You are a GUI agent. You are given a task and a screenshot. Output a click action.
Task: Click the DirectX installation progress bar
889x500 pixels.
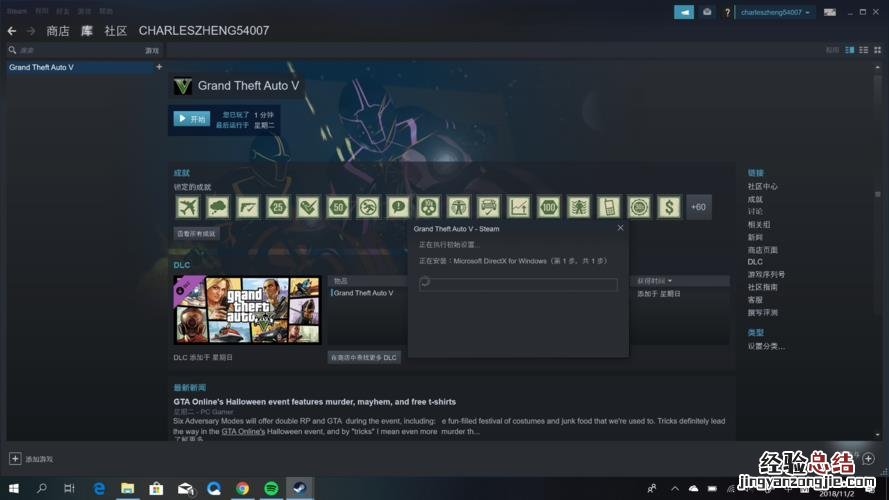pos(518,284)
